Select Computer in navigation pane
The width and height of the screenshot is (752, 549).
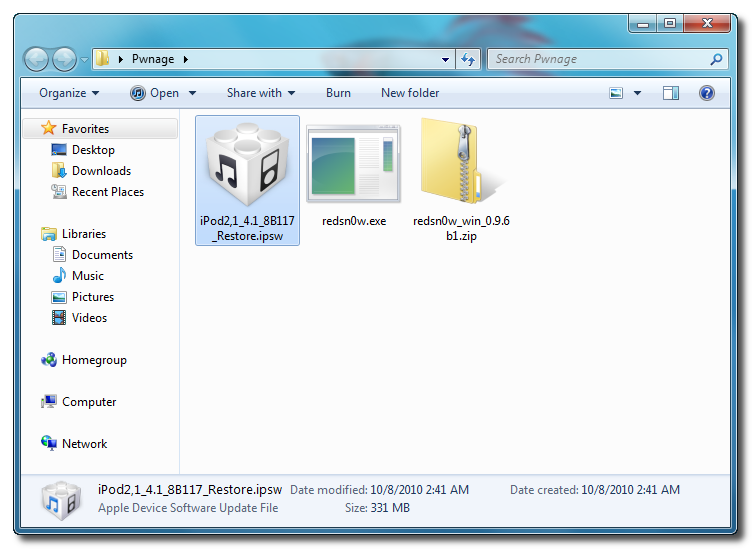click(89, 402)
